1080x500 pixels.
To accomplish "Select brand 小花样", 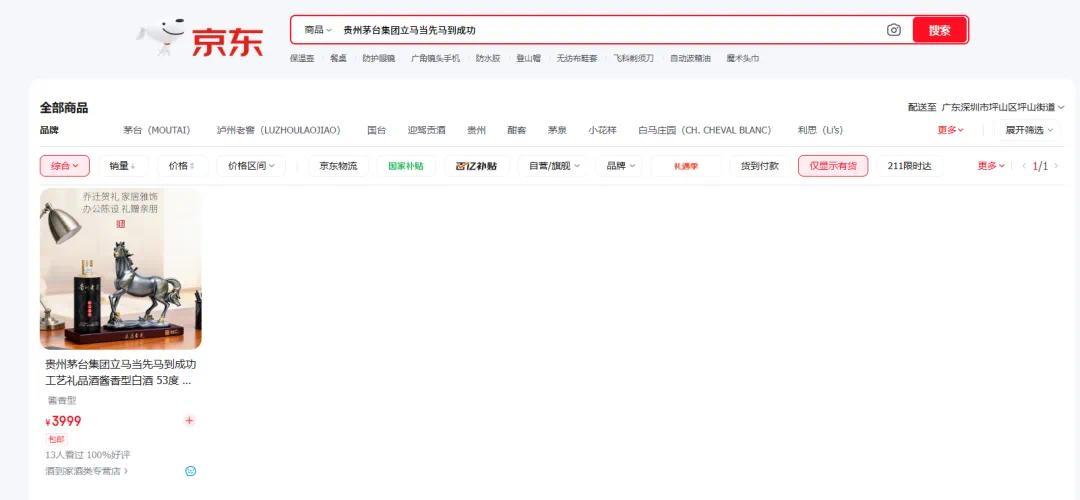I will coord(603,130).
